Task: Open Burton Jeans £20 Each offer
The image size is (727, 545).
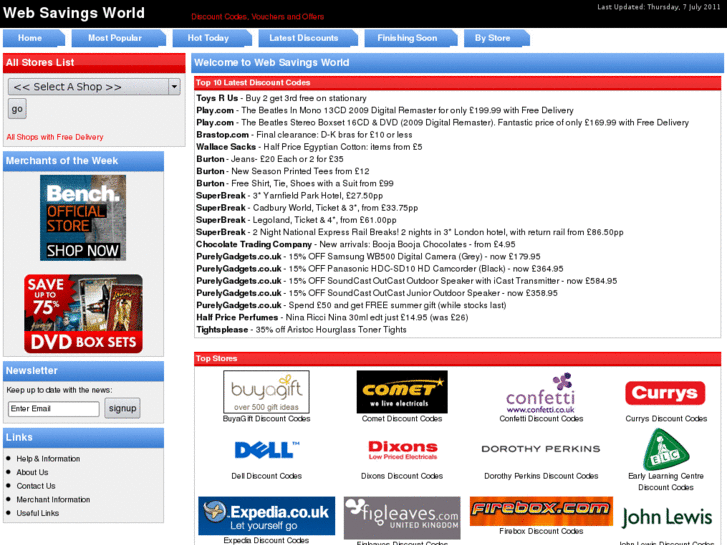Action: (270, 159)
